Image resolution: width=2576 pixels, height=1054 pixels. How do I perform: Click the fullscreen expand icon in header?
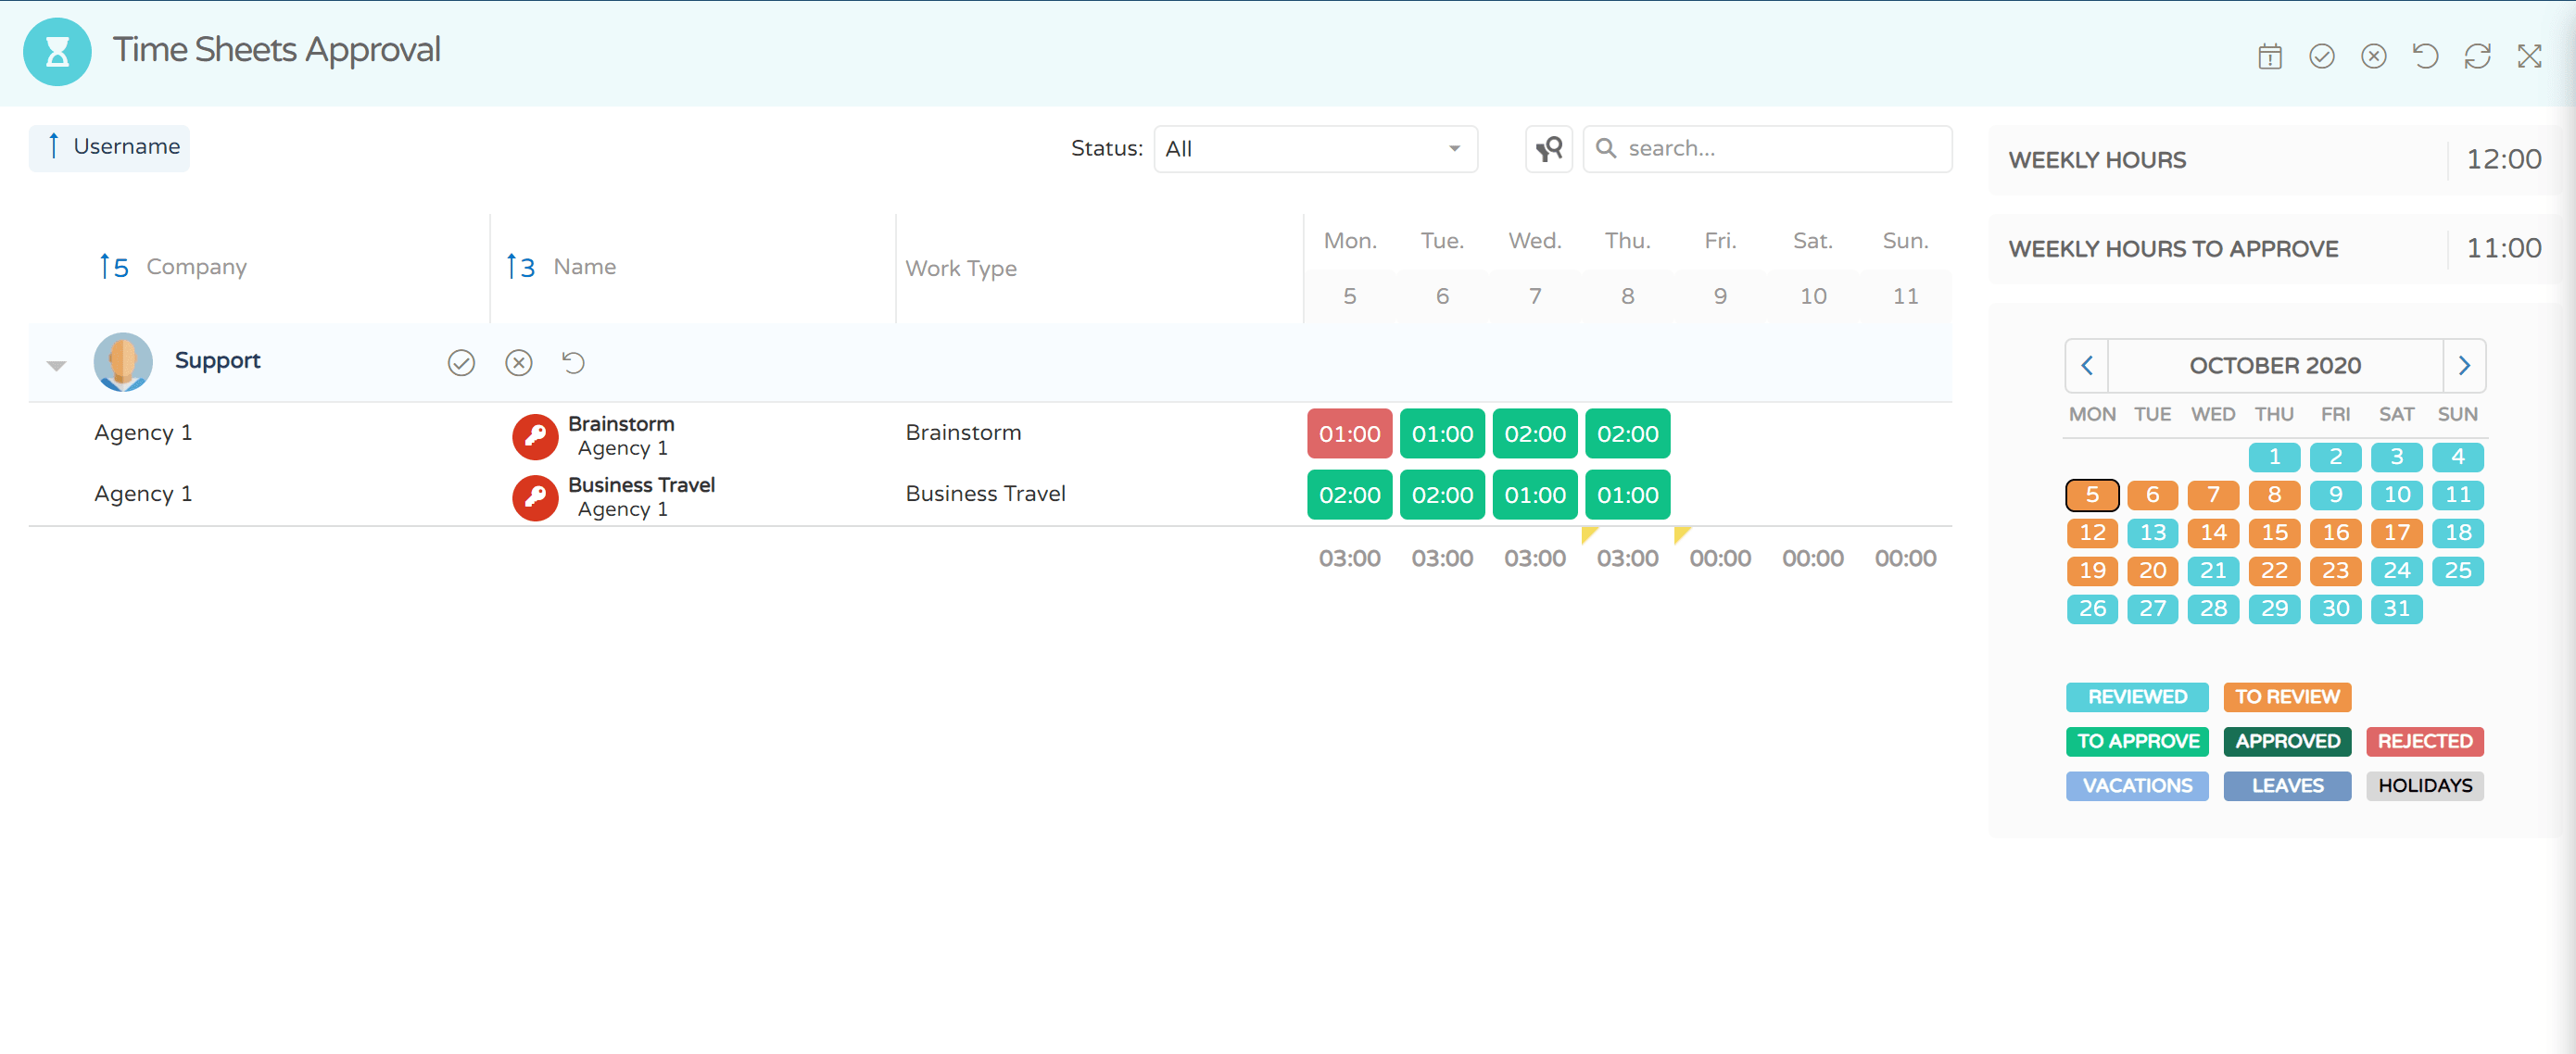2529,56
